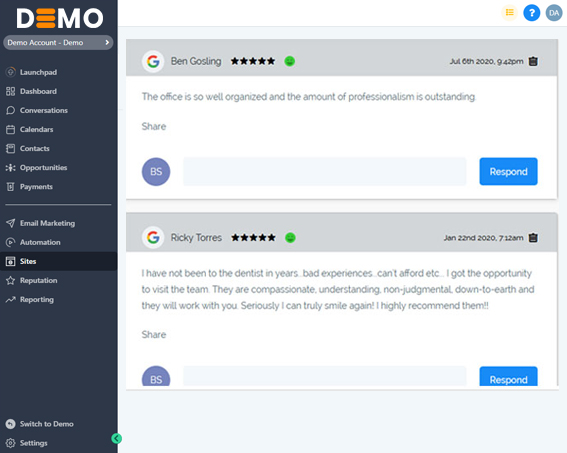Click the five-star rating on Ben Gosling's review
Screen dimensions: 567x453
pyautogui.click(x=253, y=61)
